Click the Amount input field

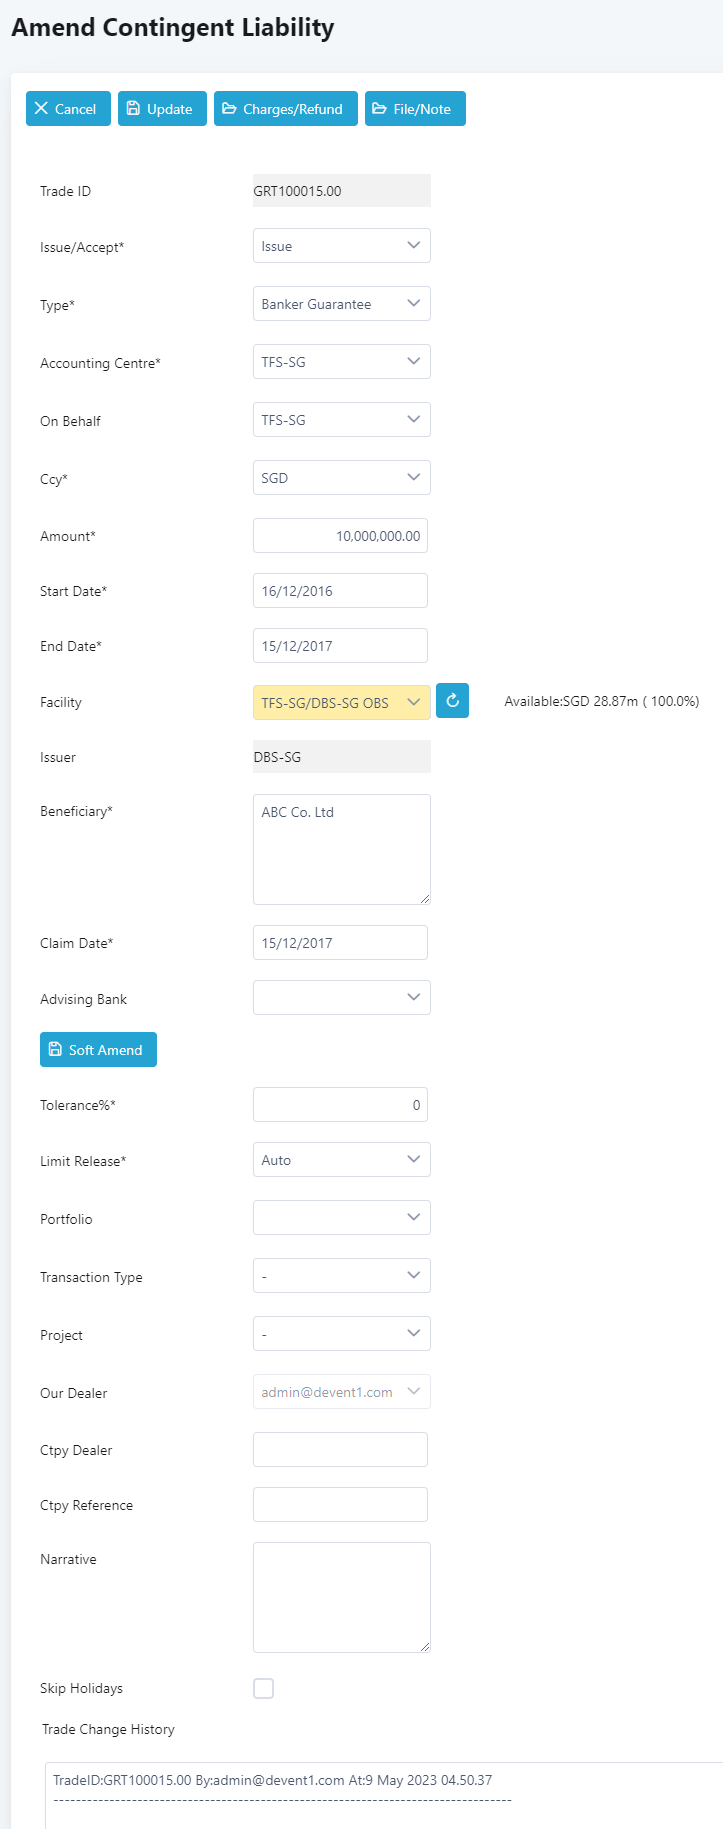(340, 536)
